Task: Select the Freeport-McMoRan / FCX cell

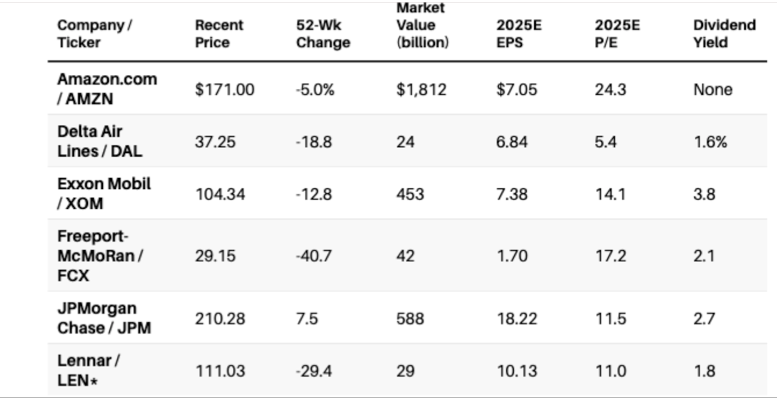Action: [x=100, y=258]
